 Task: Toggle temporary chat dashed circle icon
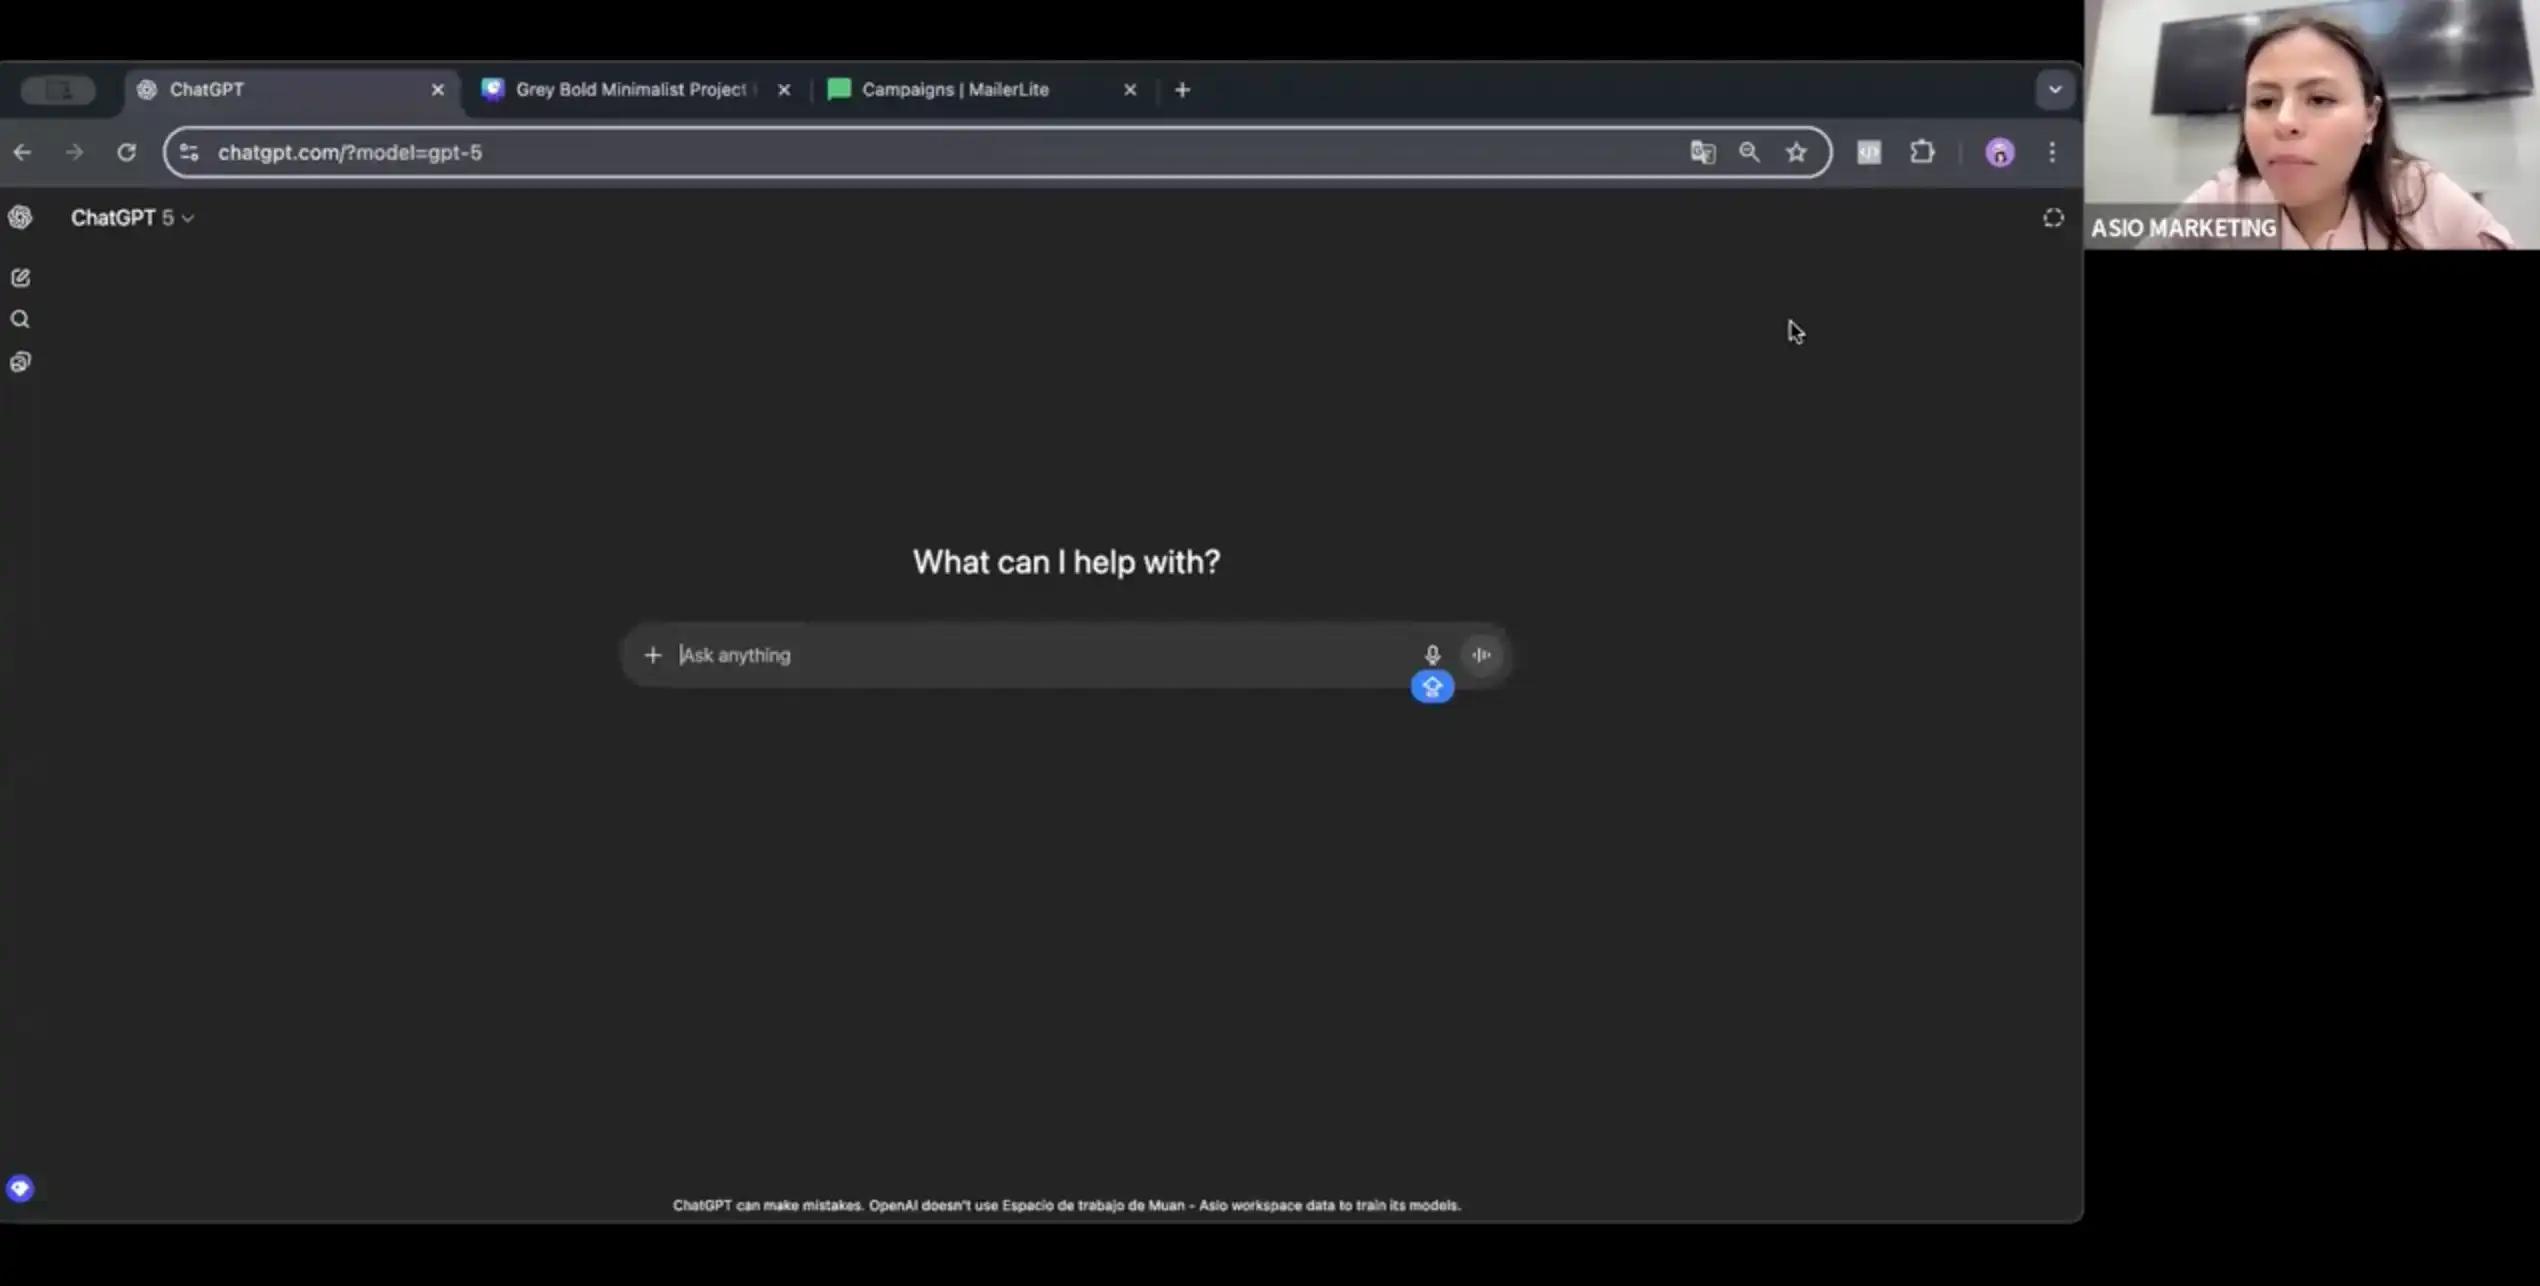tap(2052, 218)
